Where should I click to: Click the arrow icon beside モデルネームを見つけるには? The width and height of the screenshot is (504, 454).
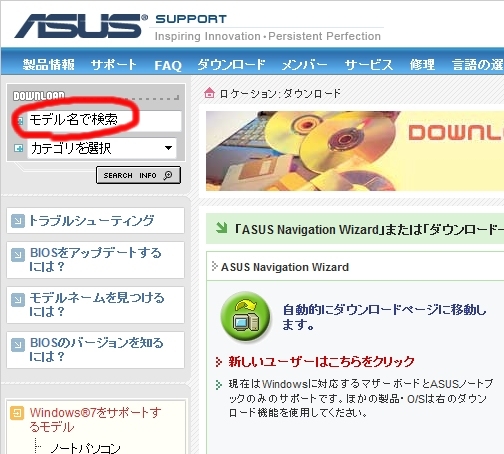(18, 300)
